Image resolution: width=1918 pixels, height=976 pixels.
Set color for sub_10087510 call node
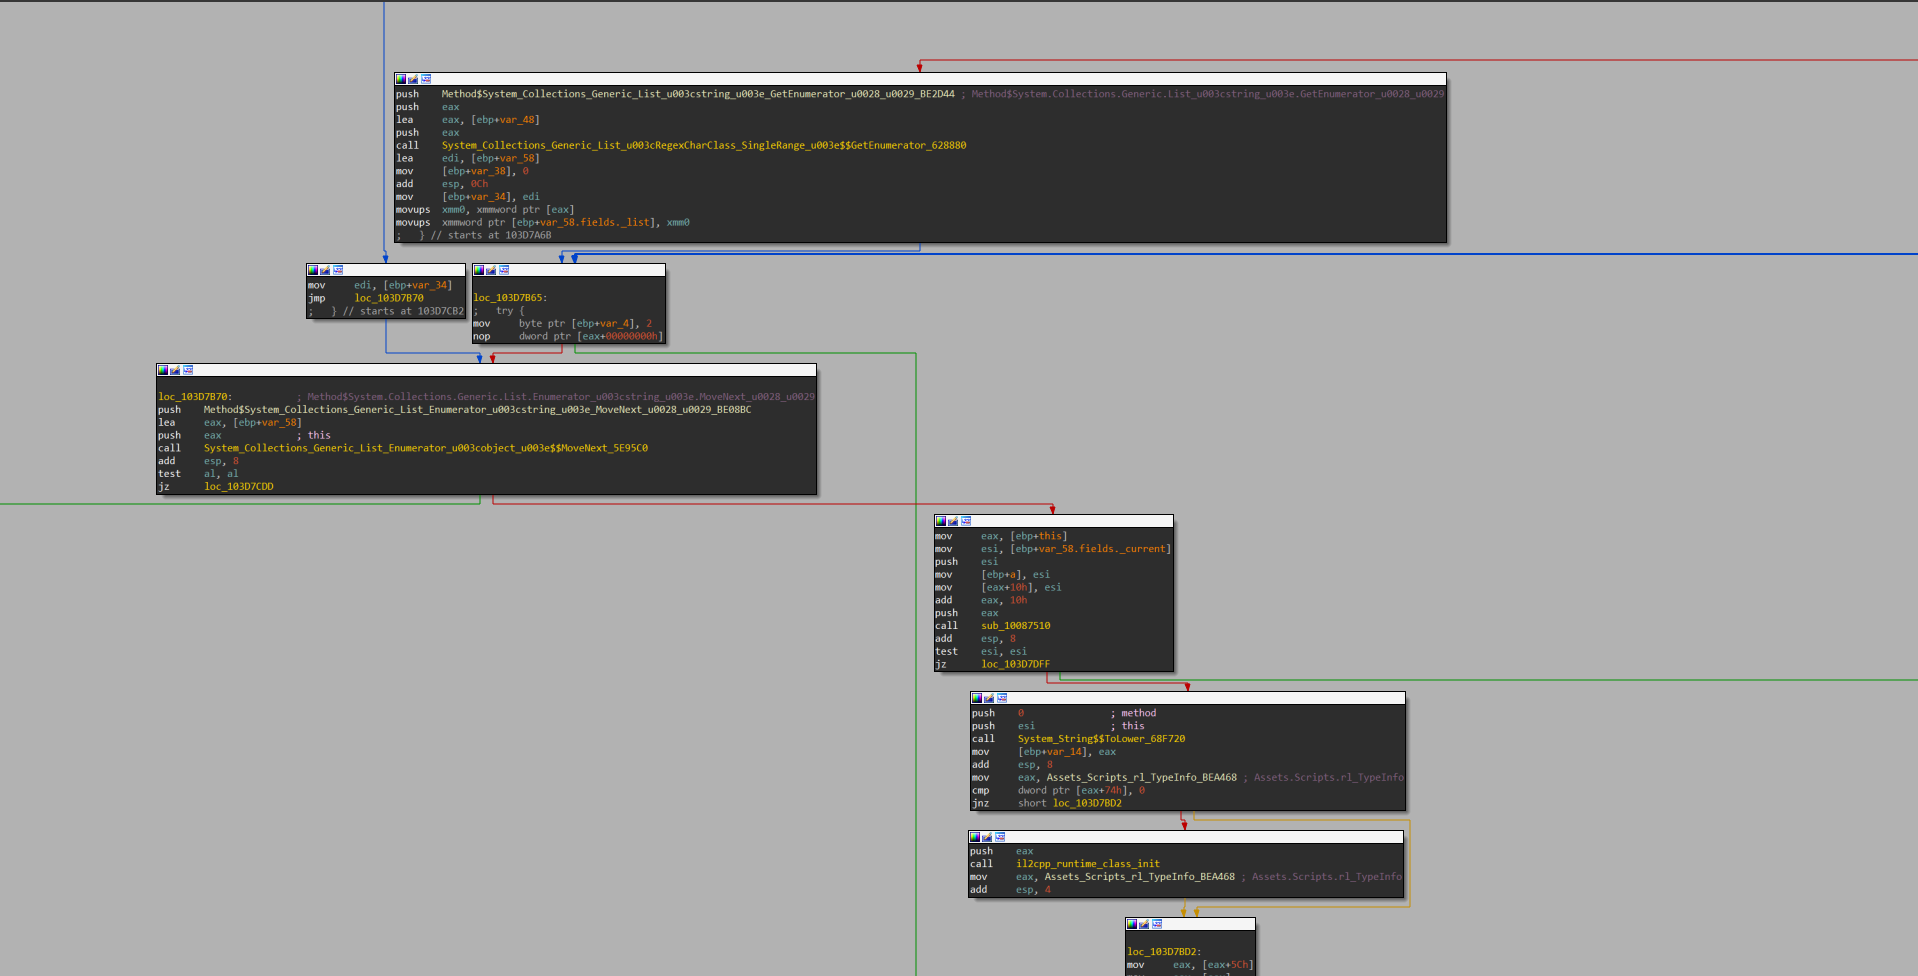pyautogui.click(x=941, y=521)
